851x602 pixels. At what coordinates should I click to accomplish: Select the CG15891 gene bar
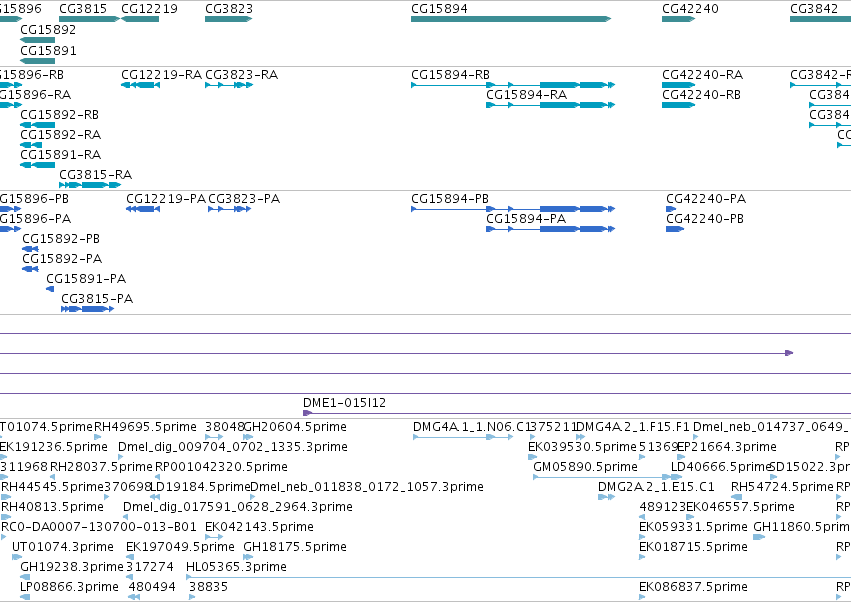[x=37, y=60]
